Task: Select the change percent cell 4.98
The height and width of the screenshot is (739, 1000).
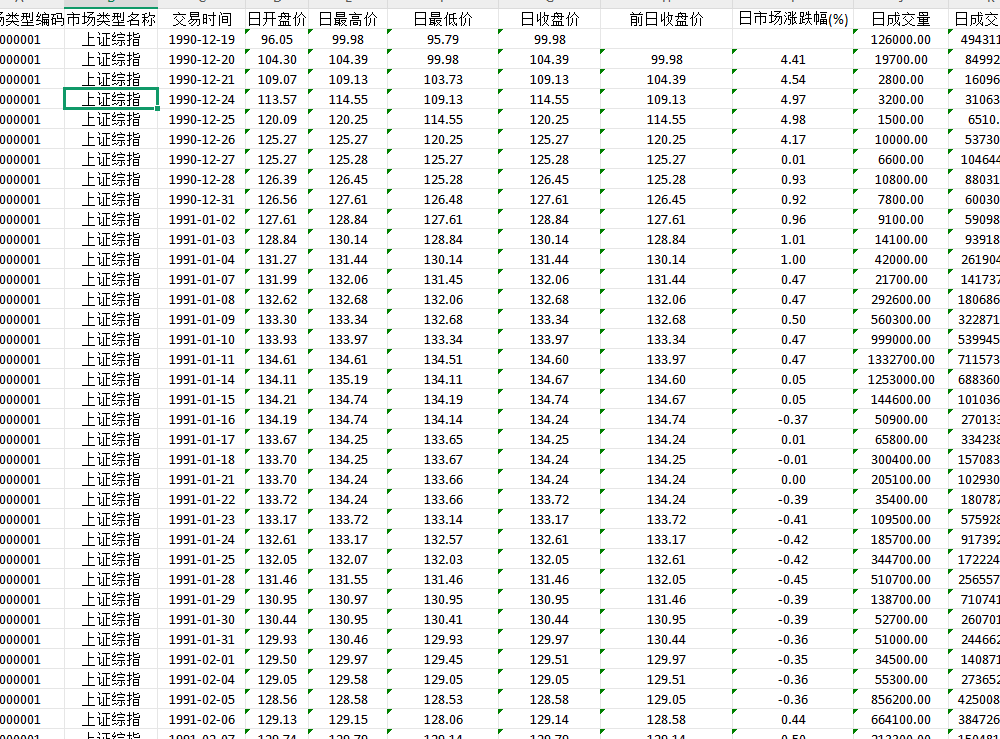Action: click(x=792, y=119)
